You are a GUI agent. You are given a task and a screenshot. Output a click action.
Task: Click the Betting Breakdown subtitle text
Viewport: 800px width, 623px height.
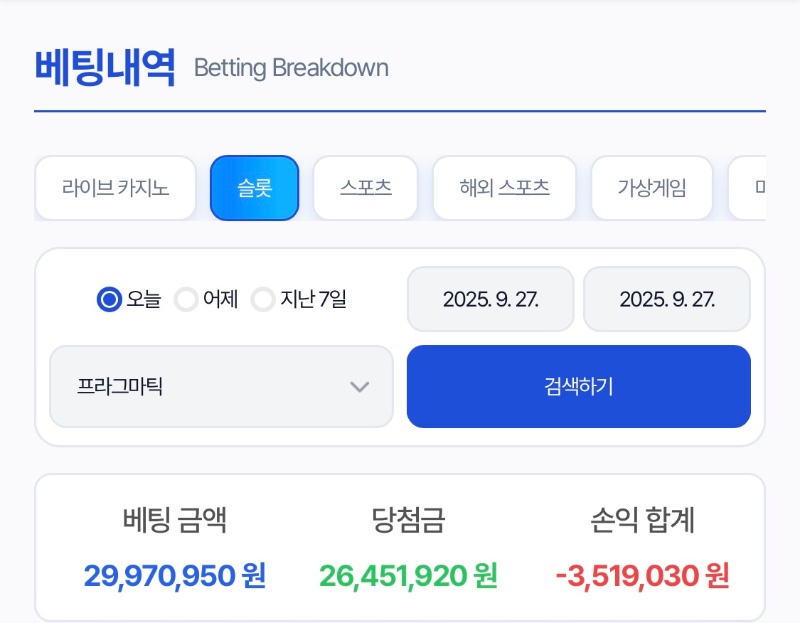[x=291, y=68]
